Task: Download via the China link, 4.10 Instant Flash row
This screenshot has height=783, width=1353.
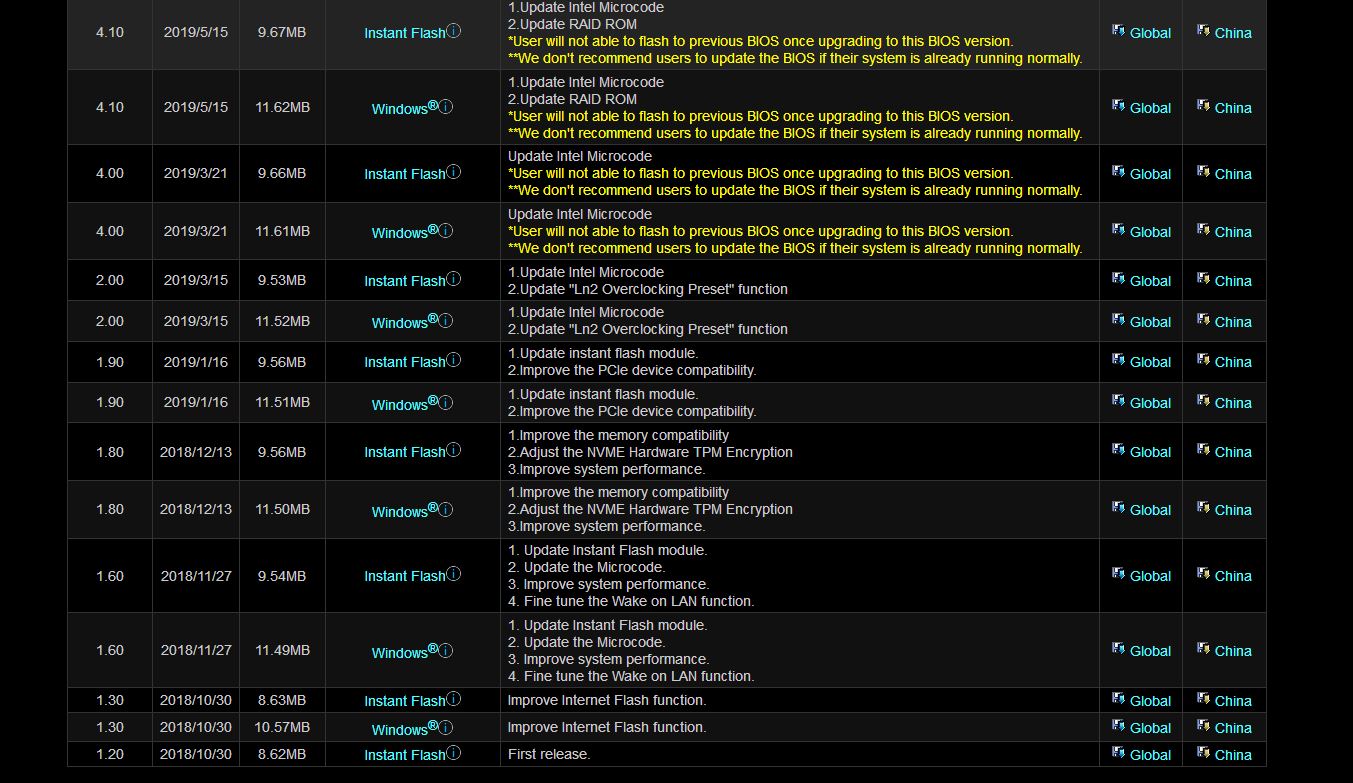Action: click(x=1233, y=33)
